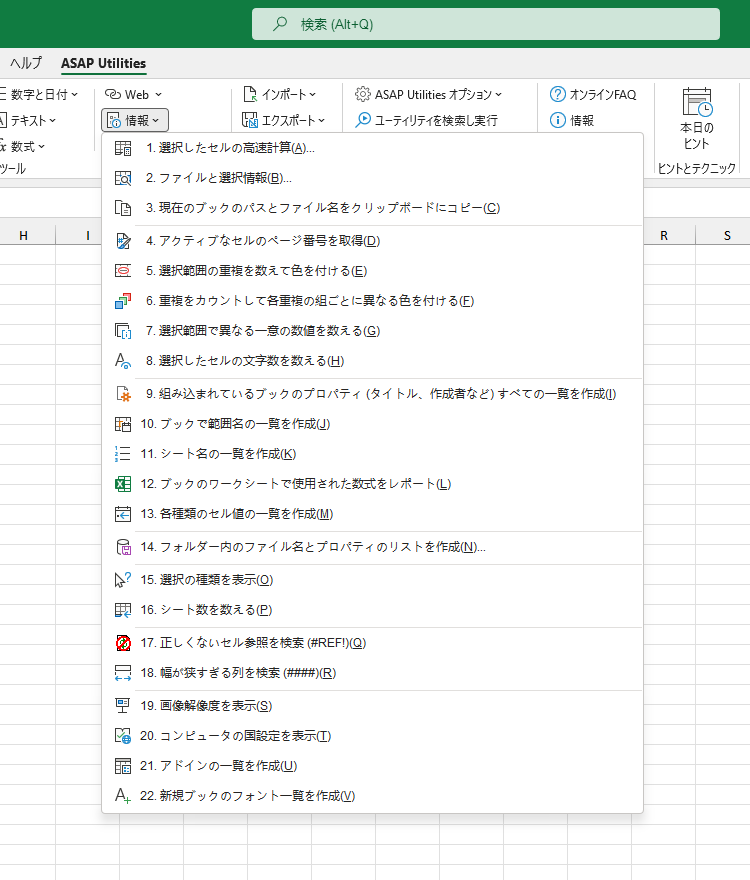Screen dimensions: 750x880
Task: Select the ASAP Utilities ribbon tab
Action: point(103,63)
